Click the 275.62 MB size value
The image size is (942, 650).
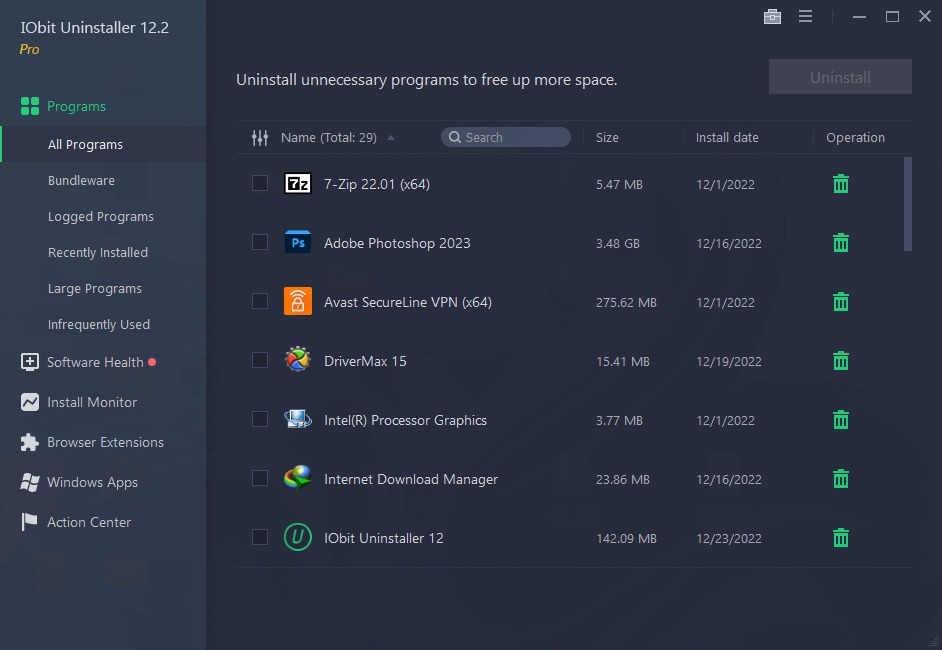click(626, 303)
